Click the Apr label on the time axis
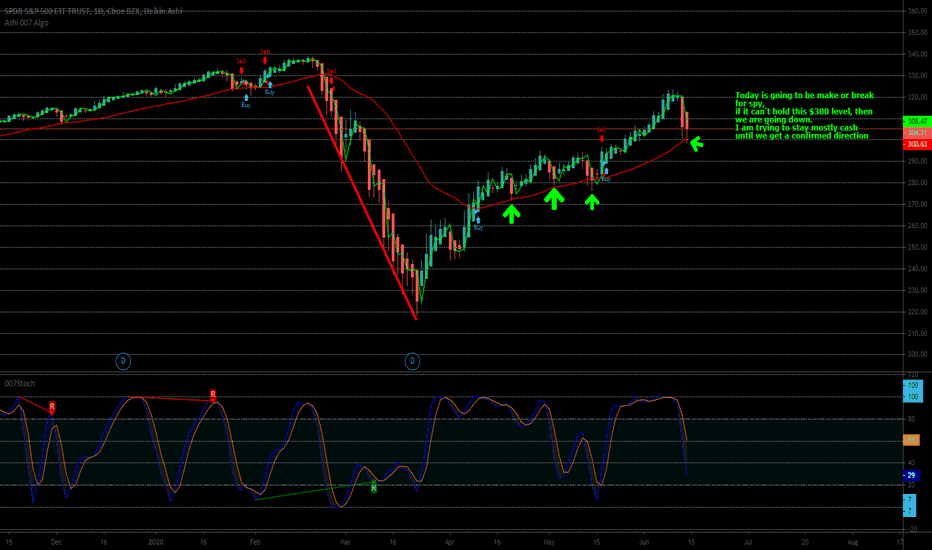 pos(449,542)
